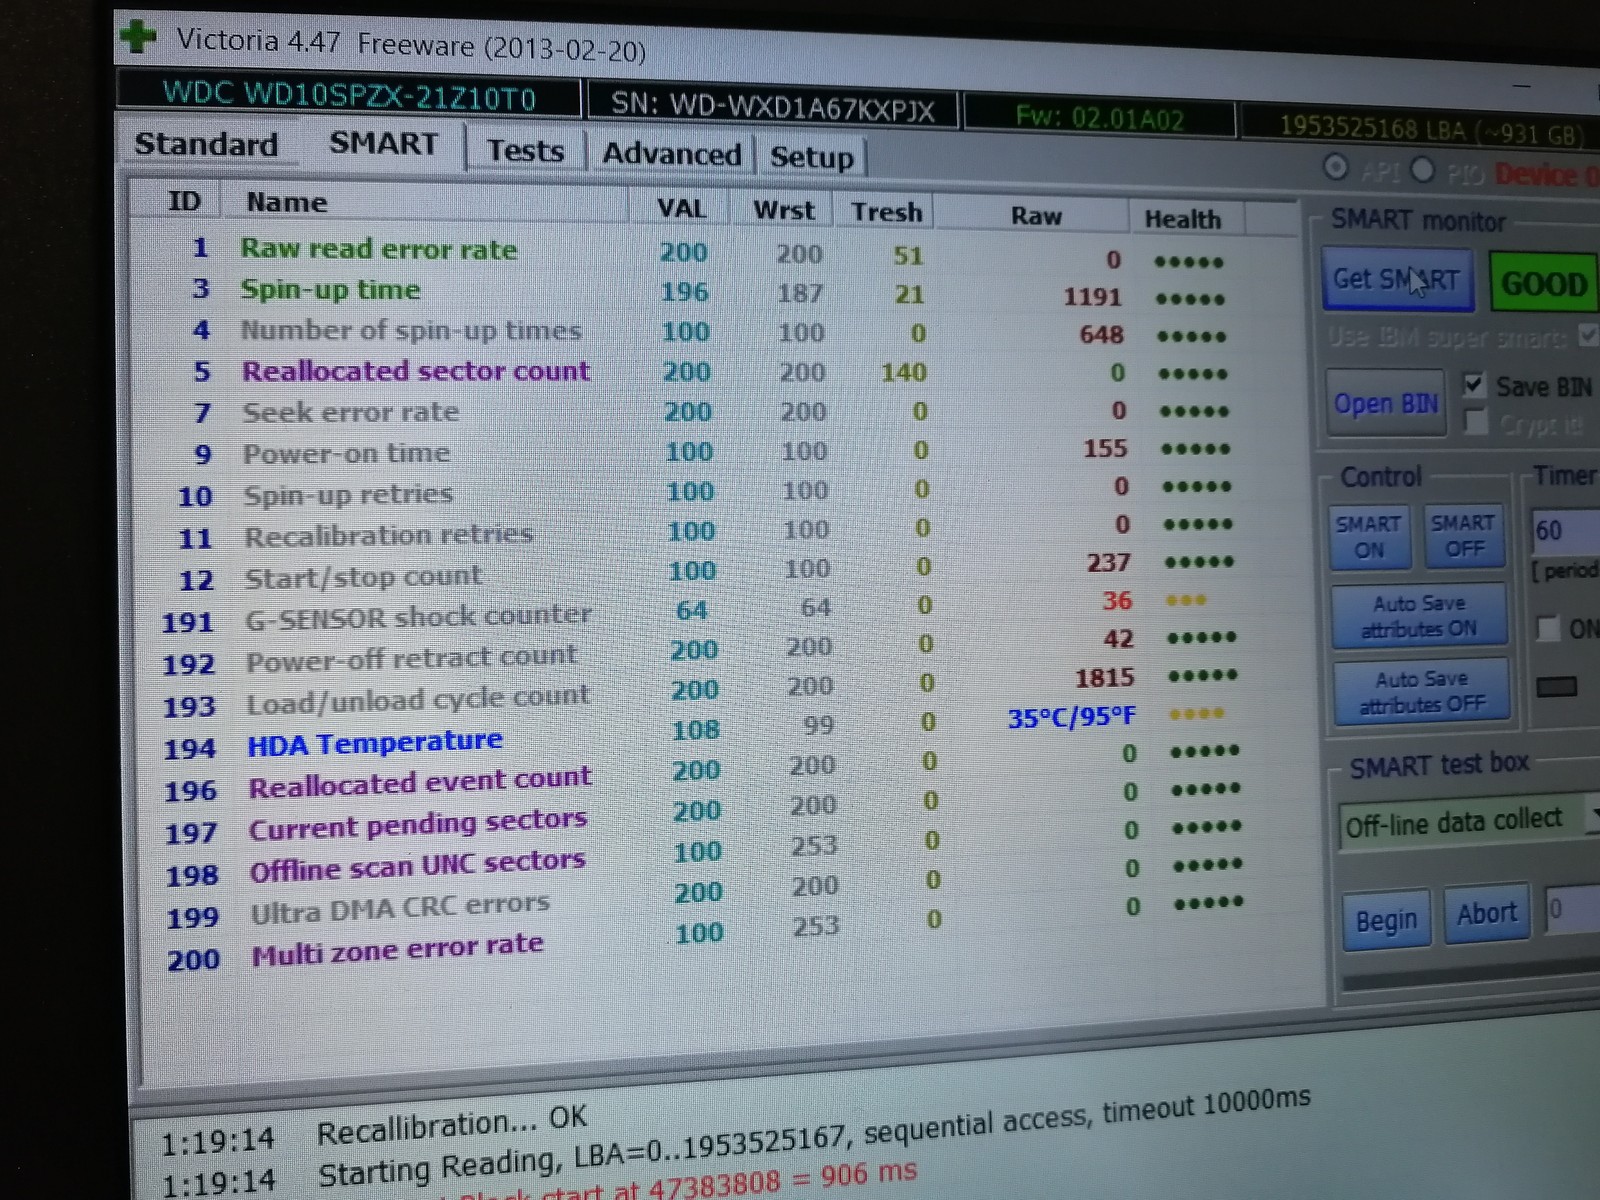The width and height of the screenshot is (1600, 1200).
Task: Click yellow health dots for HDA Temperature
Action: tap(1197, 714)
